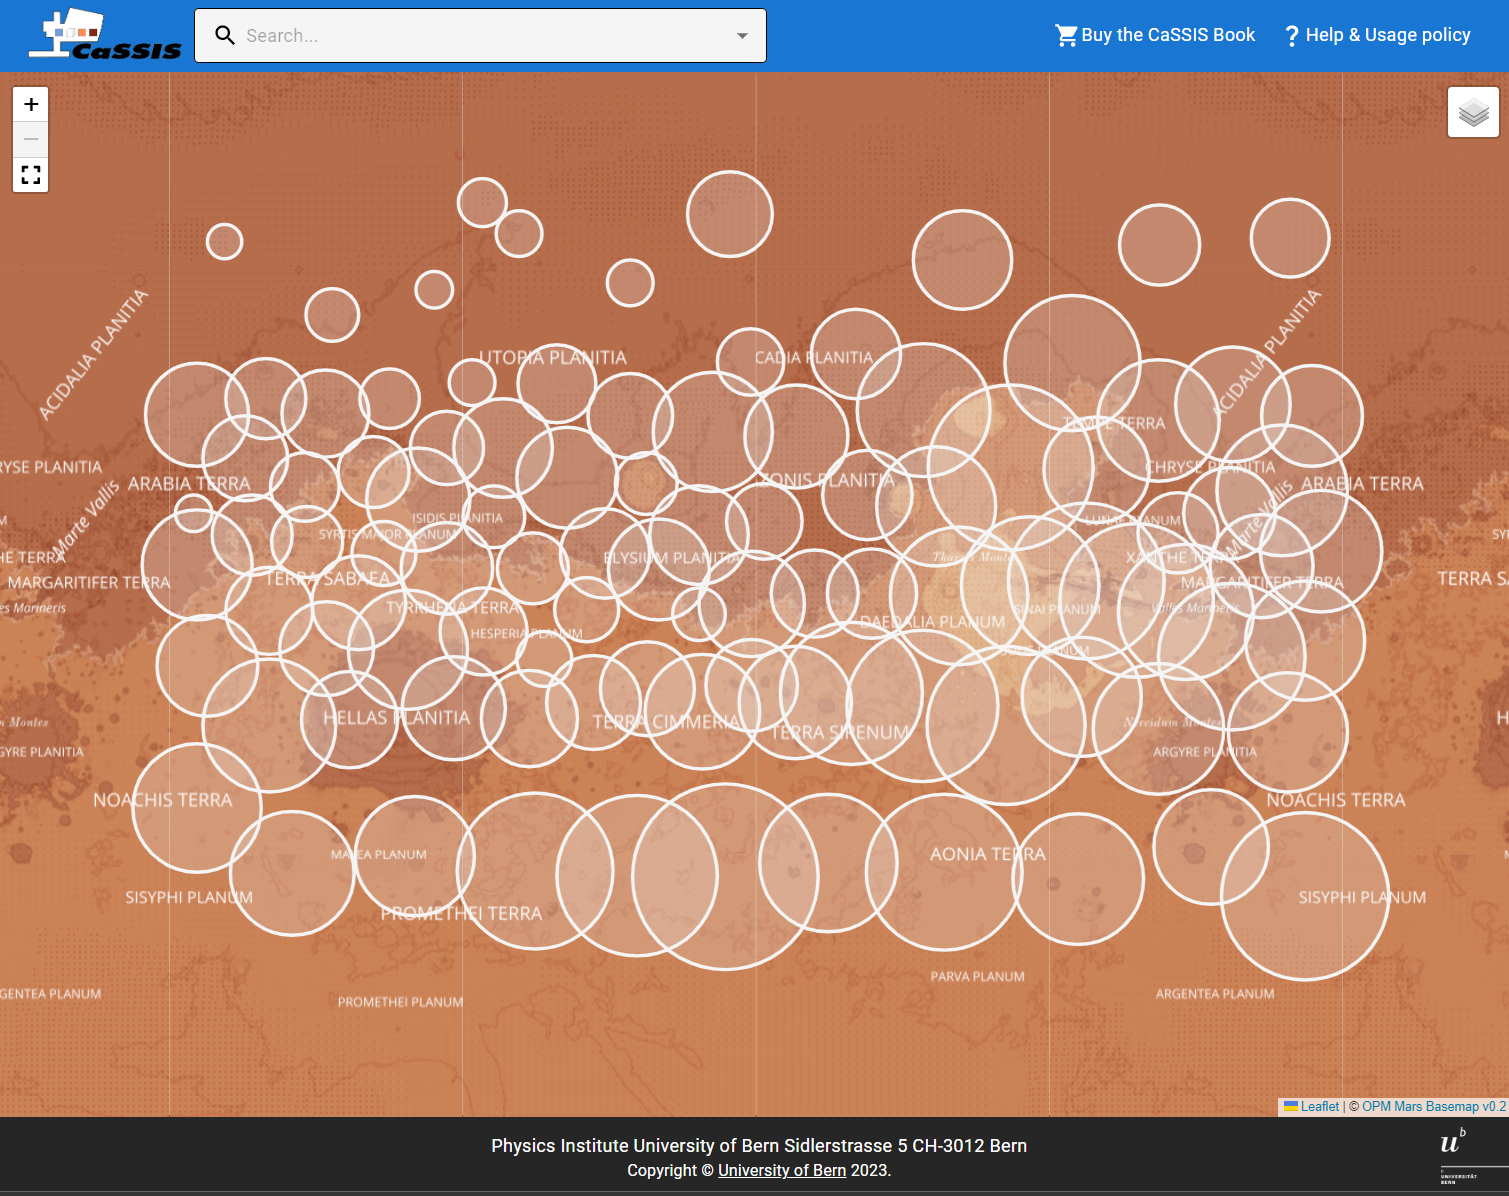Follow the Leaflet attribution link
The height and width of the screenshot is (1196, 1509).
pos(1319,1106)
